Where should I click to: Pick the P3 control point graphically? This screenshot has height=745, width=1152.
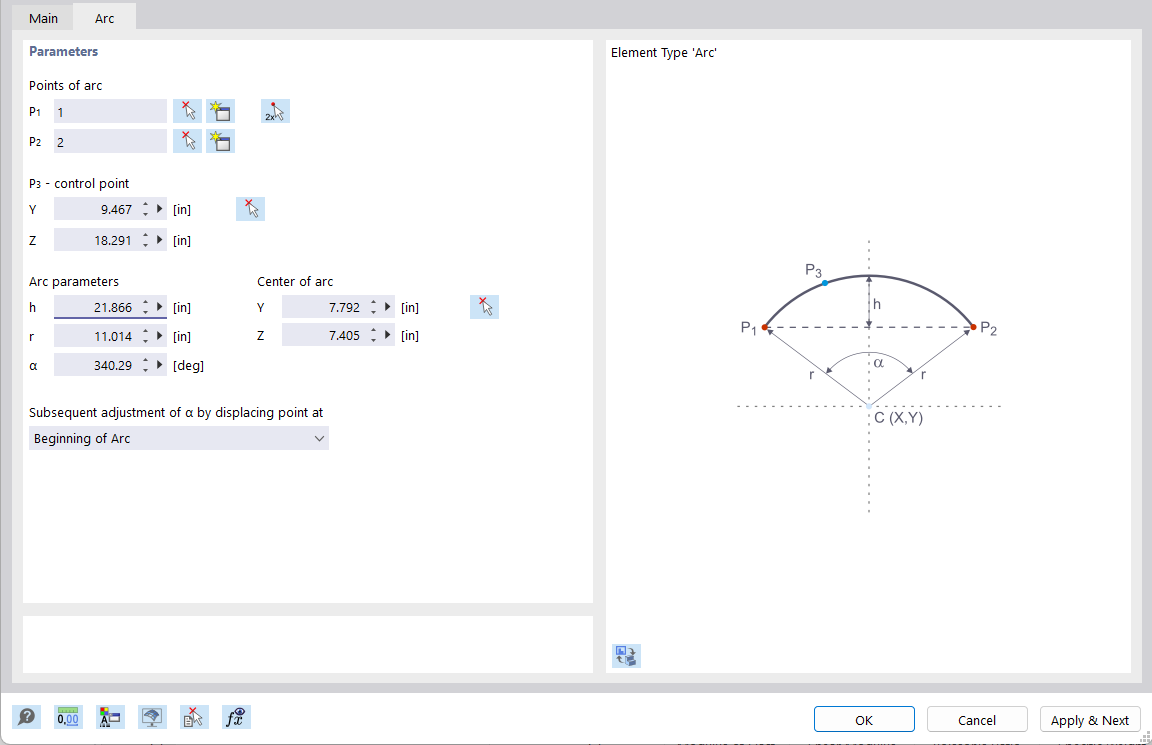click(250, 208)
